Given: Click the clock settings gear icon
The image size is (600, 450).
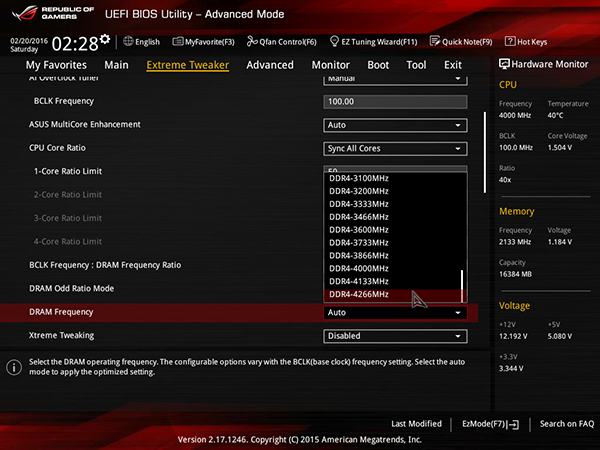Looking at the screenshot, I should 105,39.
